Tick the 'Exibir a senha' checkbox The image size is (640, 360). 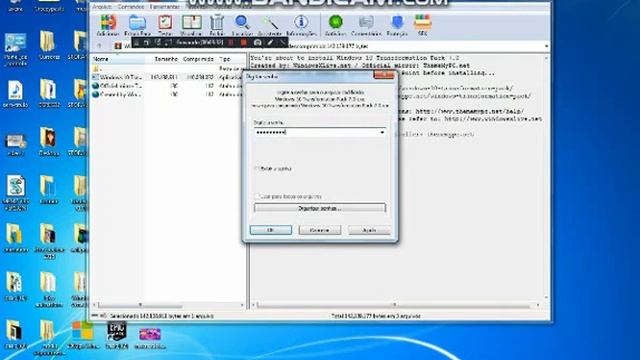point(257,168)
